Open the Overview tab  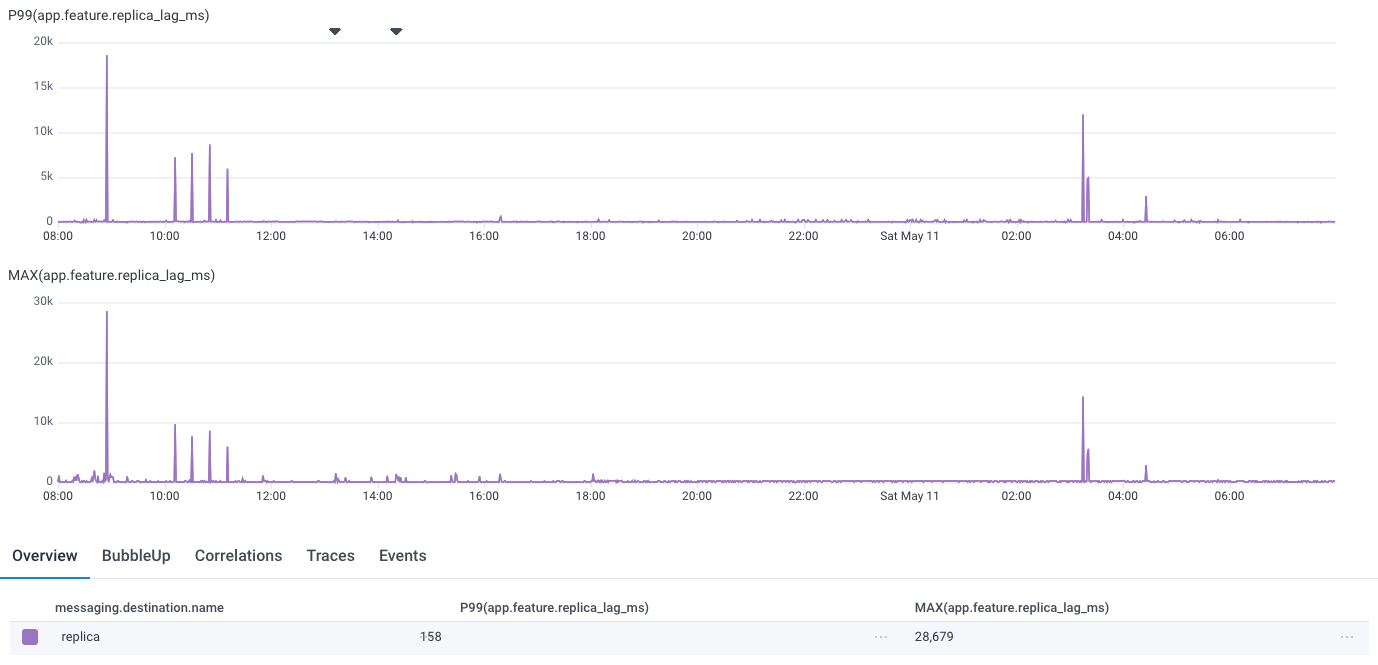[45, 556]
